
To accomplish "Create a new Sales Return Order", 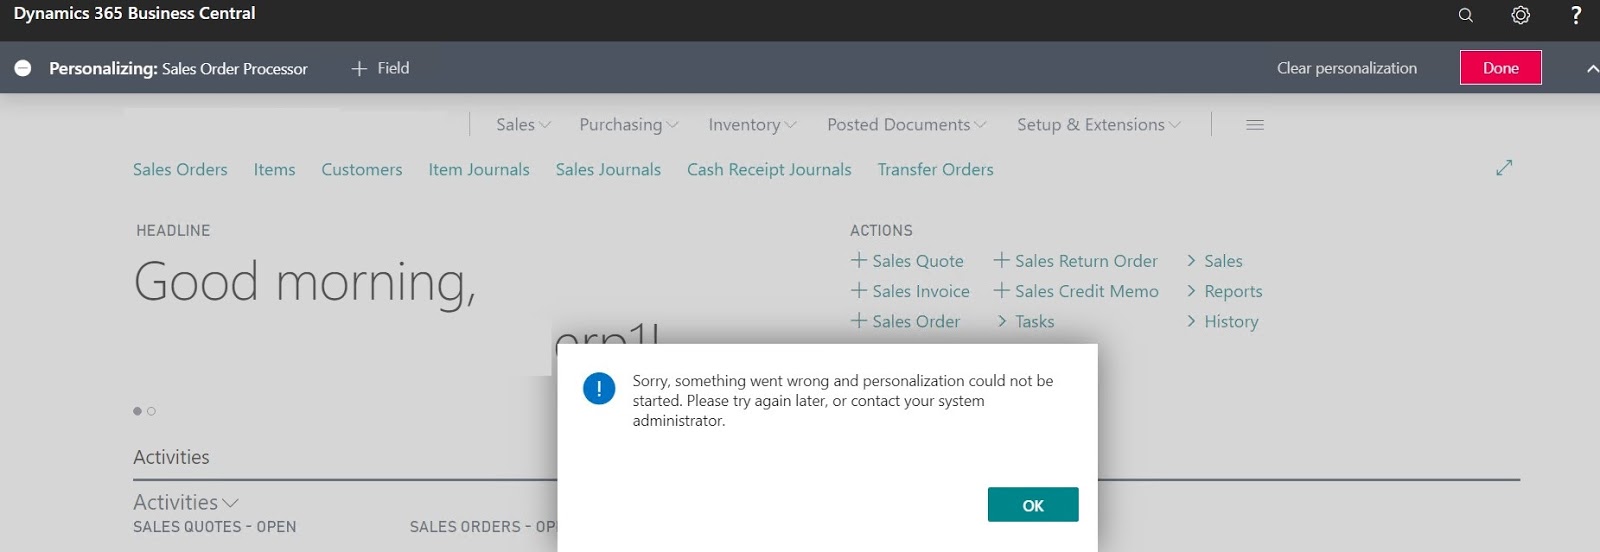I will 1075,261.
